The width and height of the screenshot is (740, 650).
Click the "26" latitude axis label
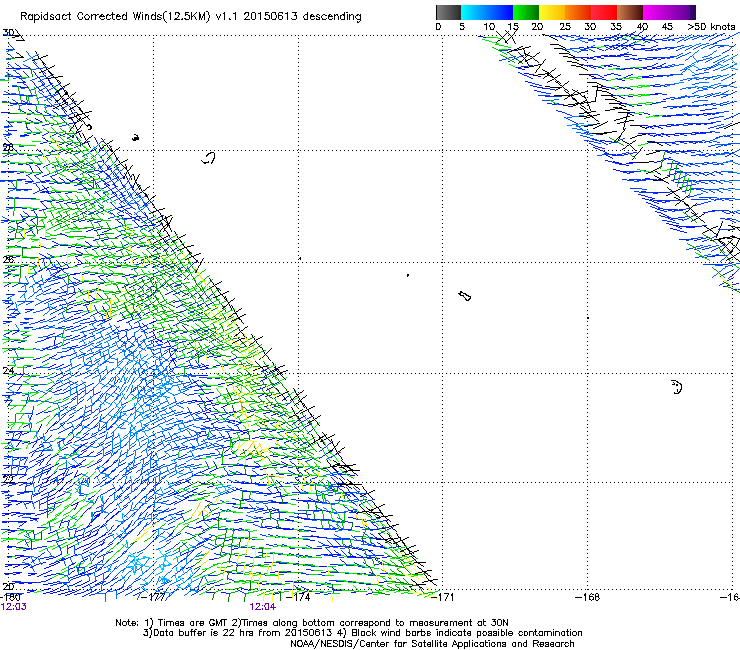pos(8,259)
